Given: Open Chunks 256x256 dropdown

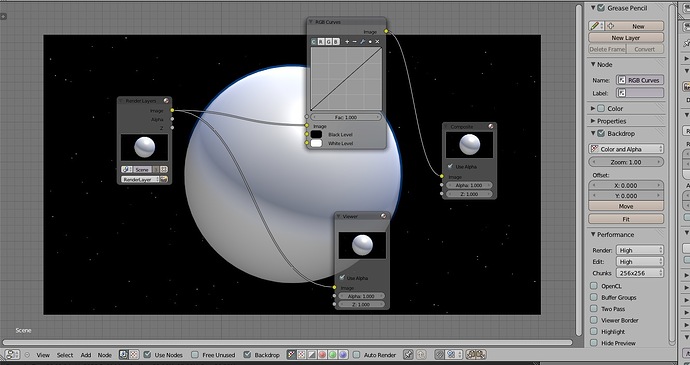Looking at the screenshot, I should pyautogui.click(x=639, y=273).
